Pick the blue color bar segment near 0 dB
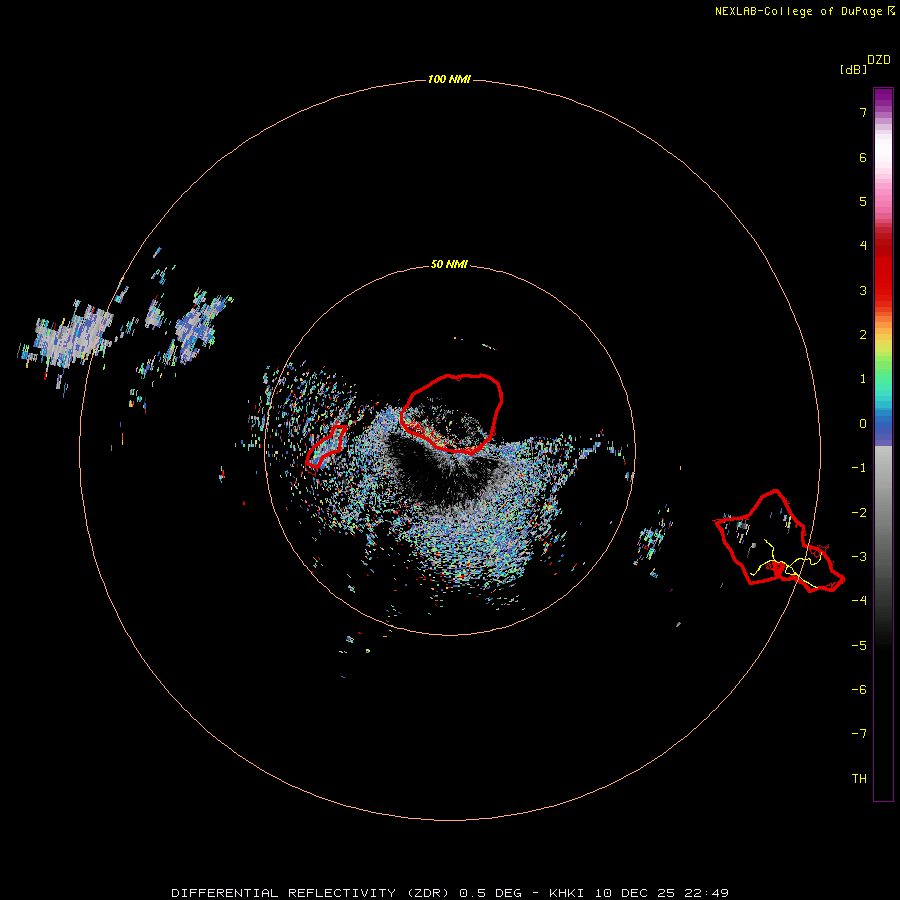This screenshot has width=900, height=900. point(883,426)
